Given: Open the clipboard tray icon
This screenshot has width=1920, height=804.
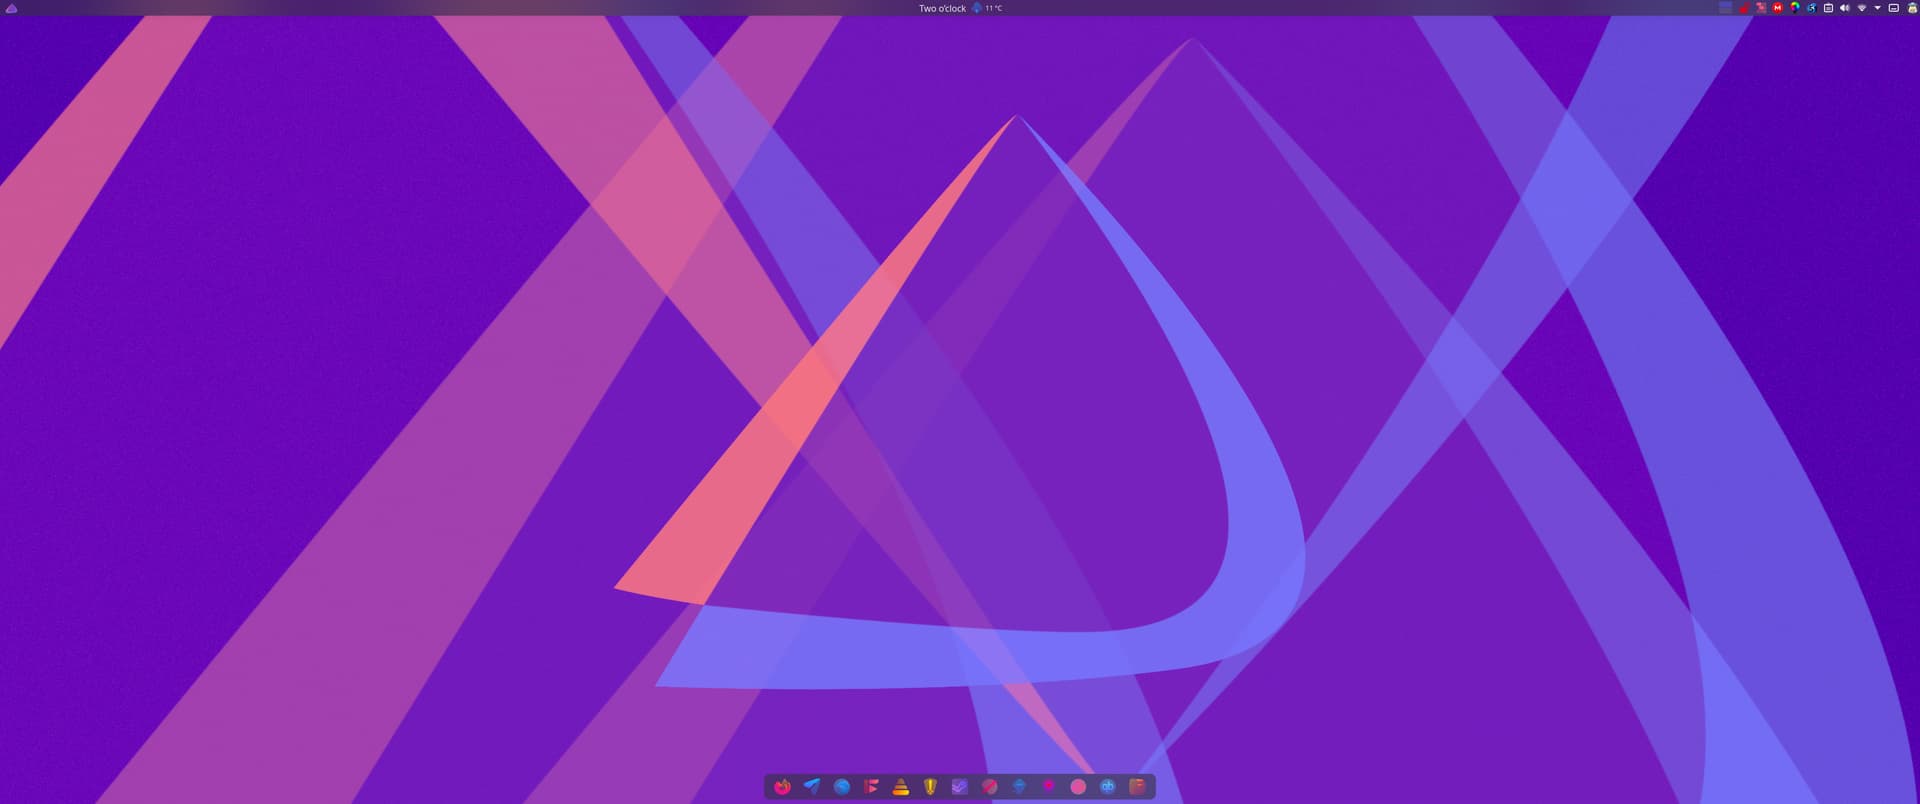Looking at the screenshot, I should coord(1828,8).
